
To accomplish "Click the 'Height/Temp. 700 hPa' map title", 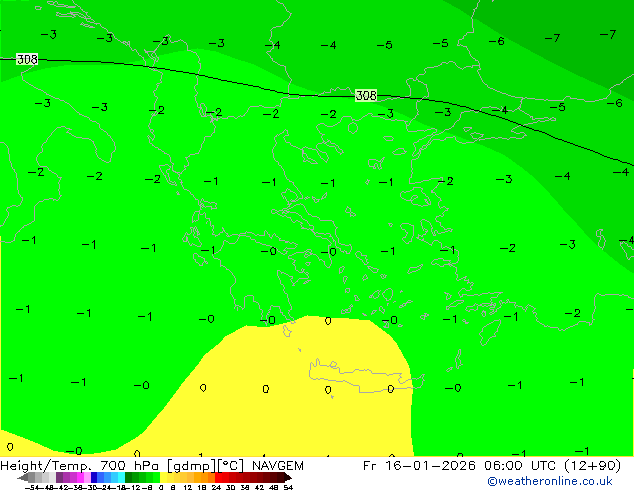I will tap(79, 466).
